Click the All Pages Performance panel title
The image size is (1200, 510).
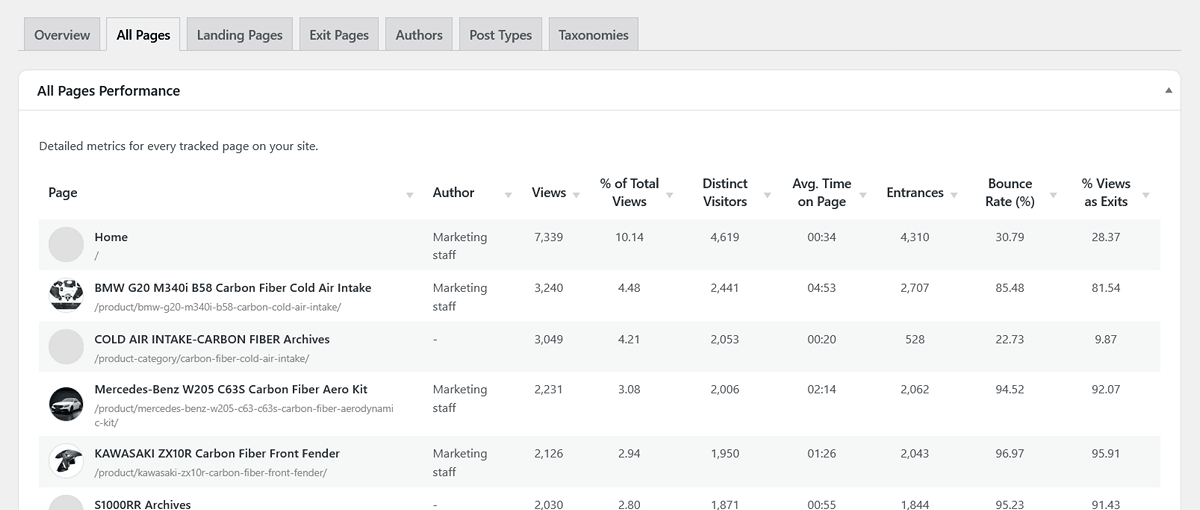pyautogui.click(x=109, y=90)
